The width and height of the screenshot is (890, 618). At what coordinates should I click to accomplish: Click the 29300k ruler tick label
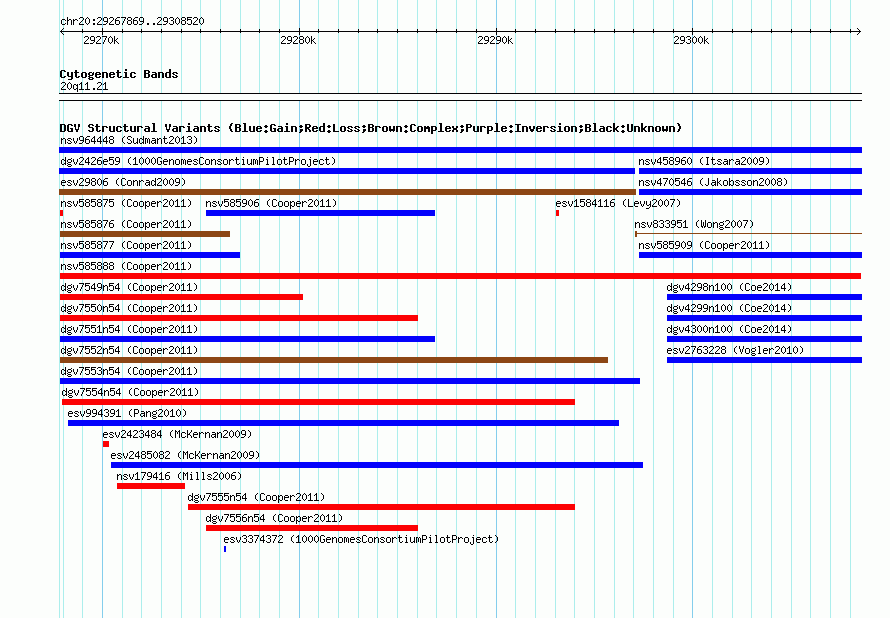coord(691,40)
